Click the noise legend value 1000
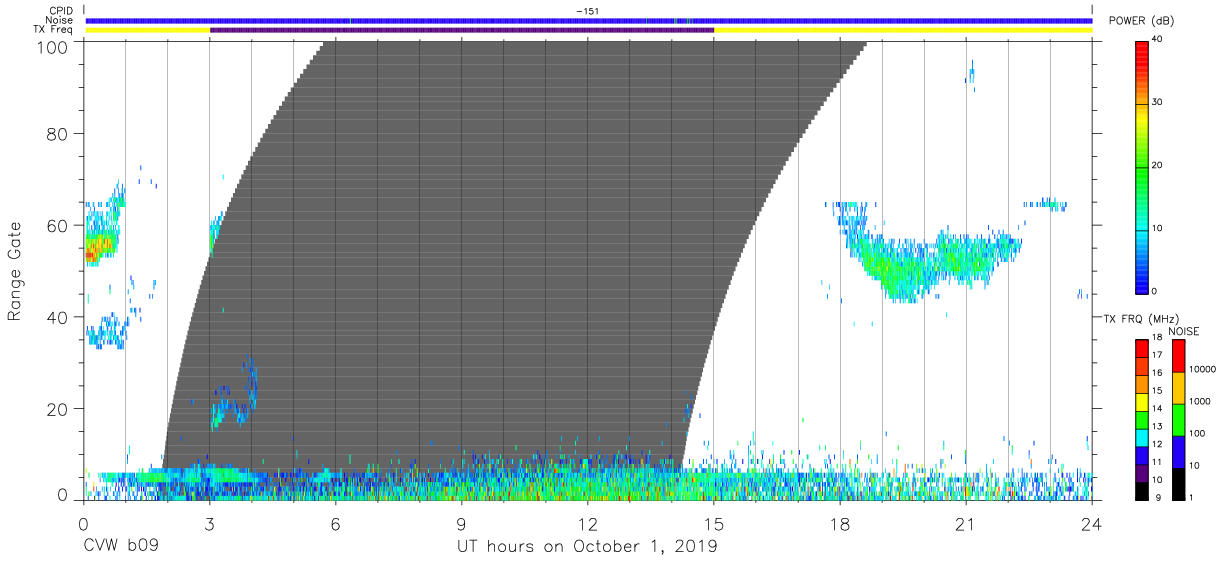 click(x=1200, y=402)
